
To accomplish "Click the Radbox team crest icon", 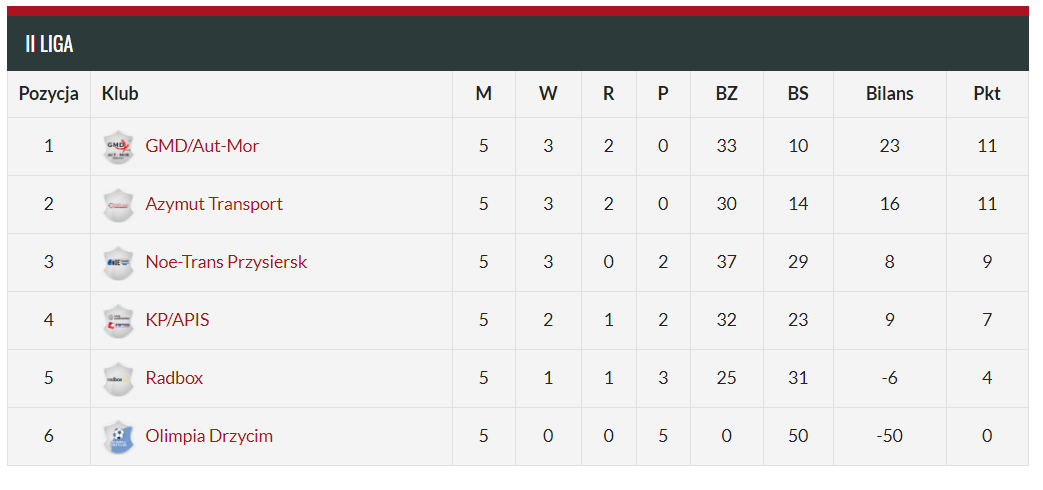I will [x=118, y=379].
